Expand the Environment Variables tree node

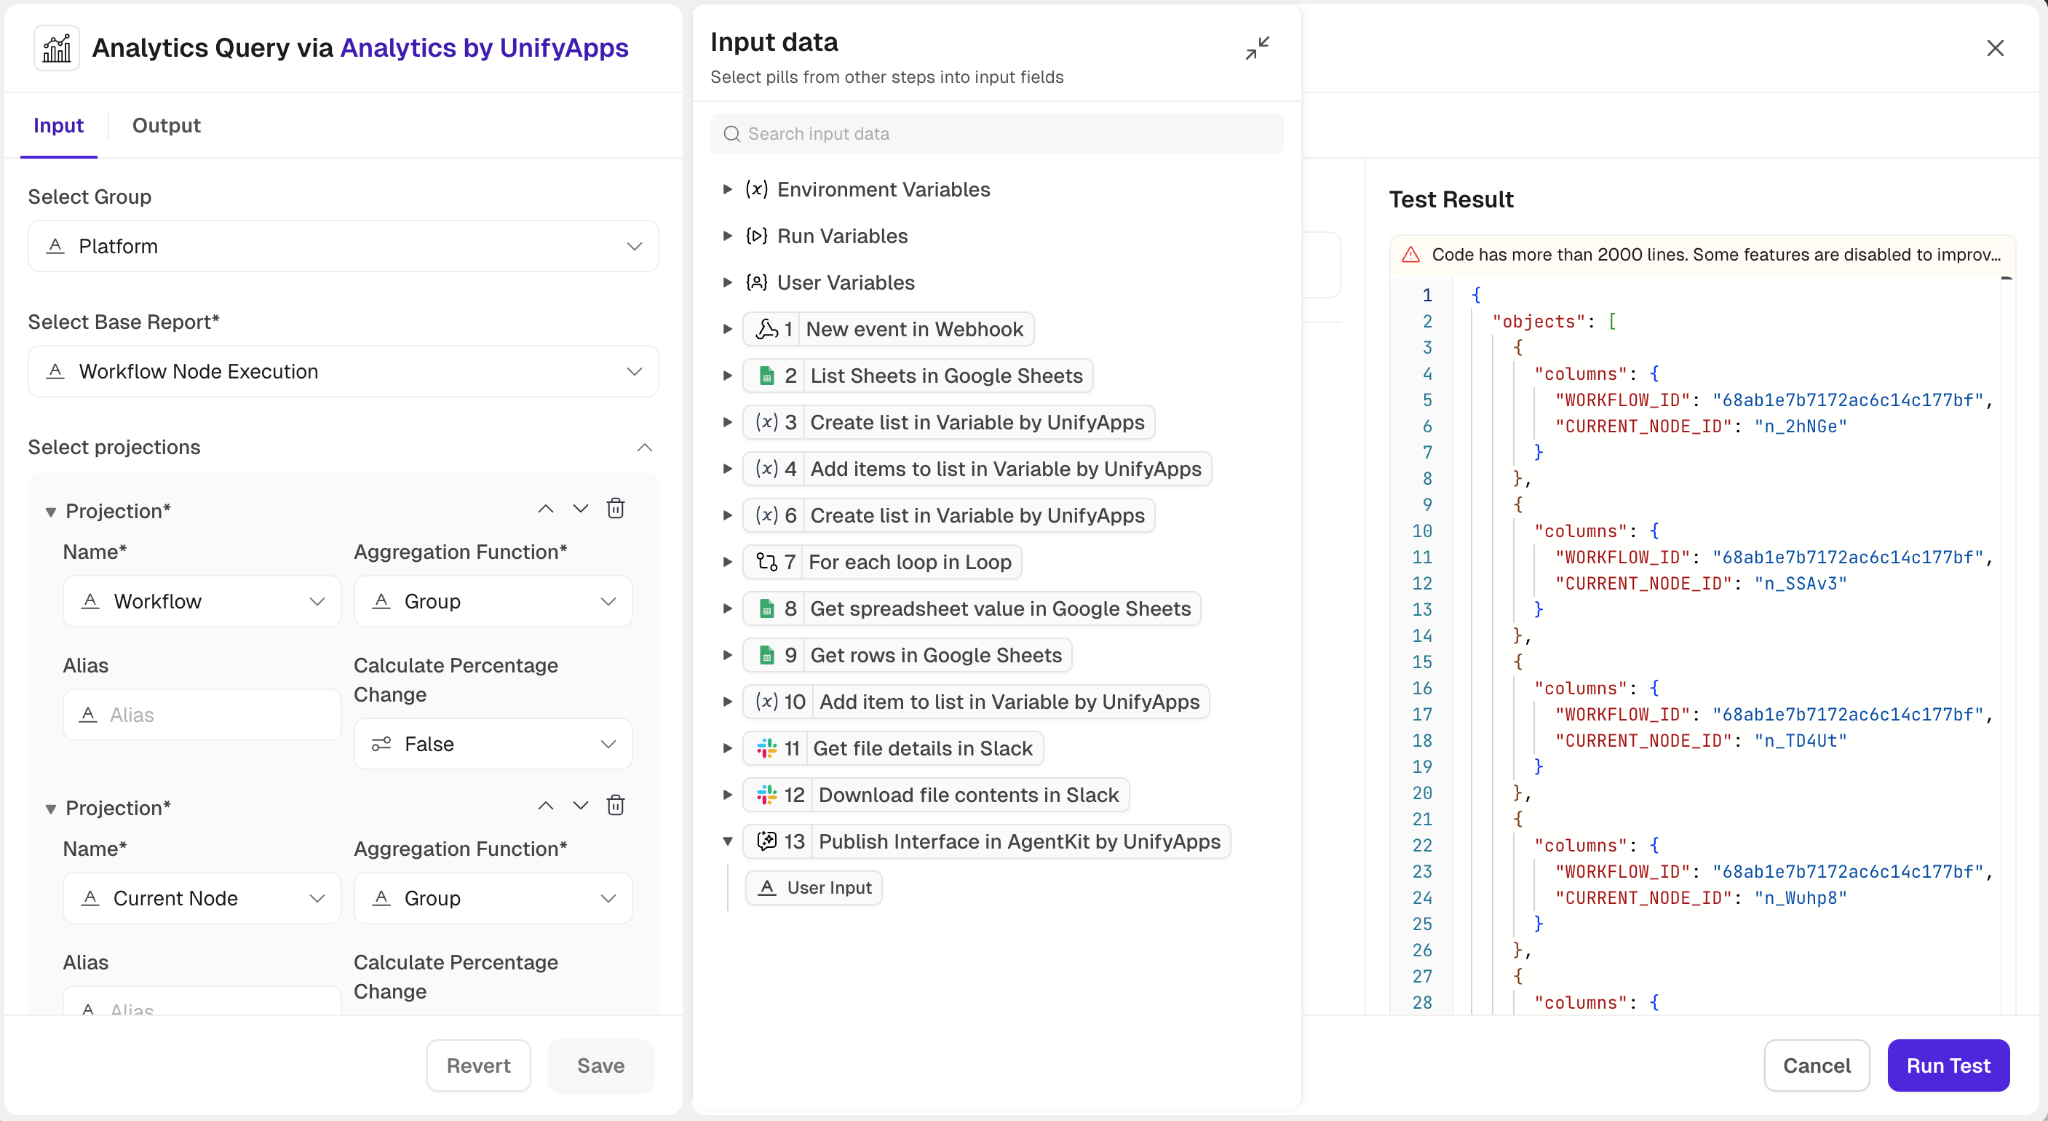[728, 189]
